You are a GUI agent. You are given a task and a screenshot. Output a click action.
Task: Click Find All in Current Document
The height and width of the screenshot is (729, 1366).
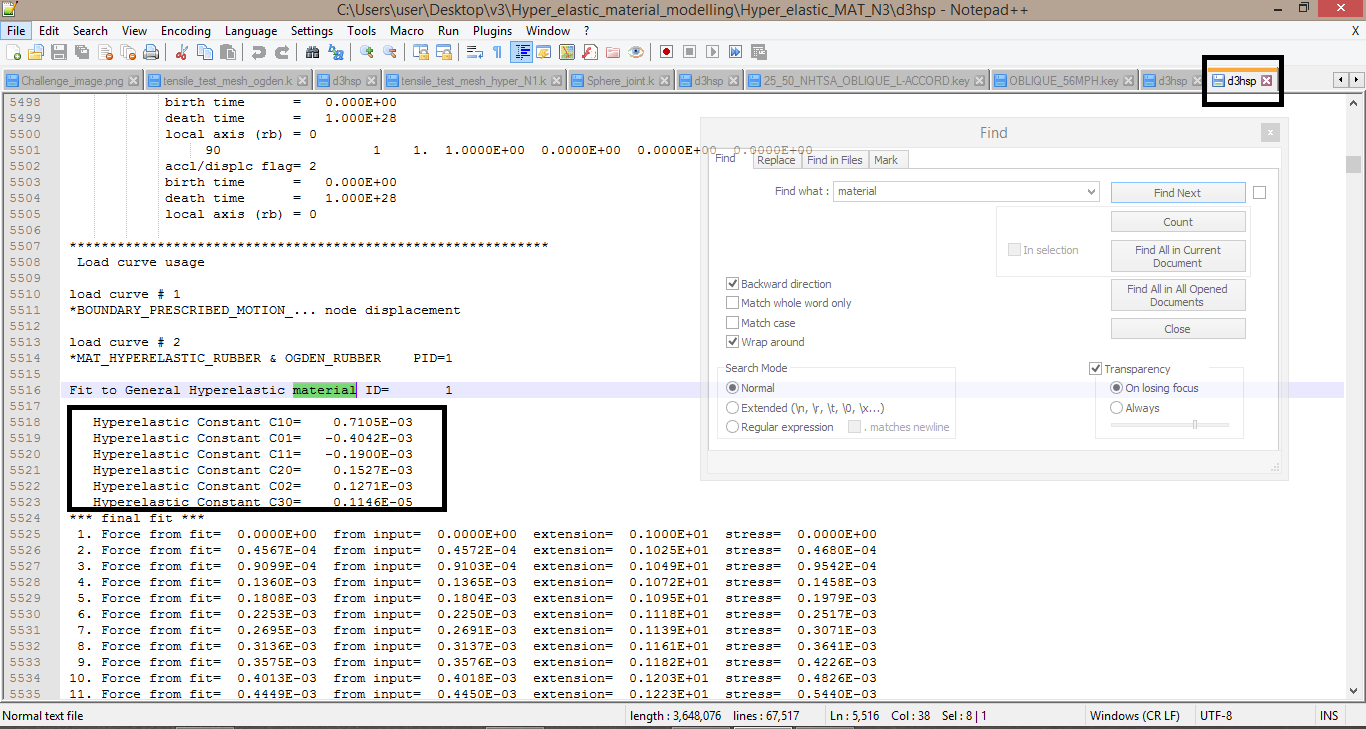[1177, 256]
